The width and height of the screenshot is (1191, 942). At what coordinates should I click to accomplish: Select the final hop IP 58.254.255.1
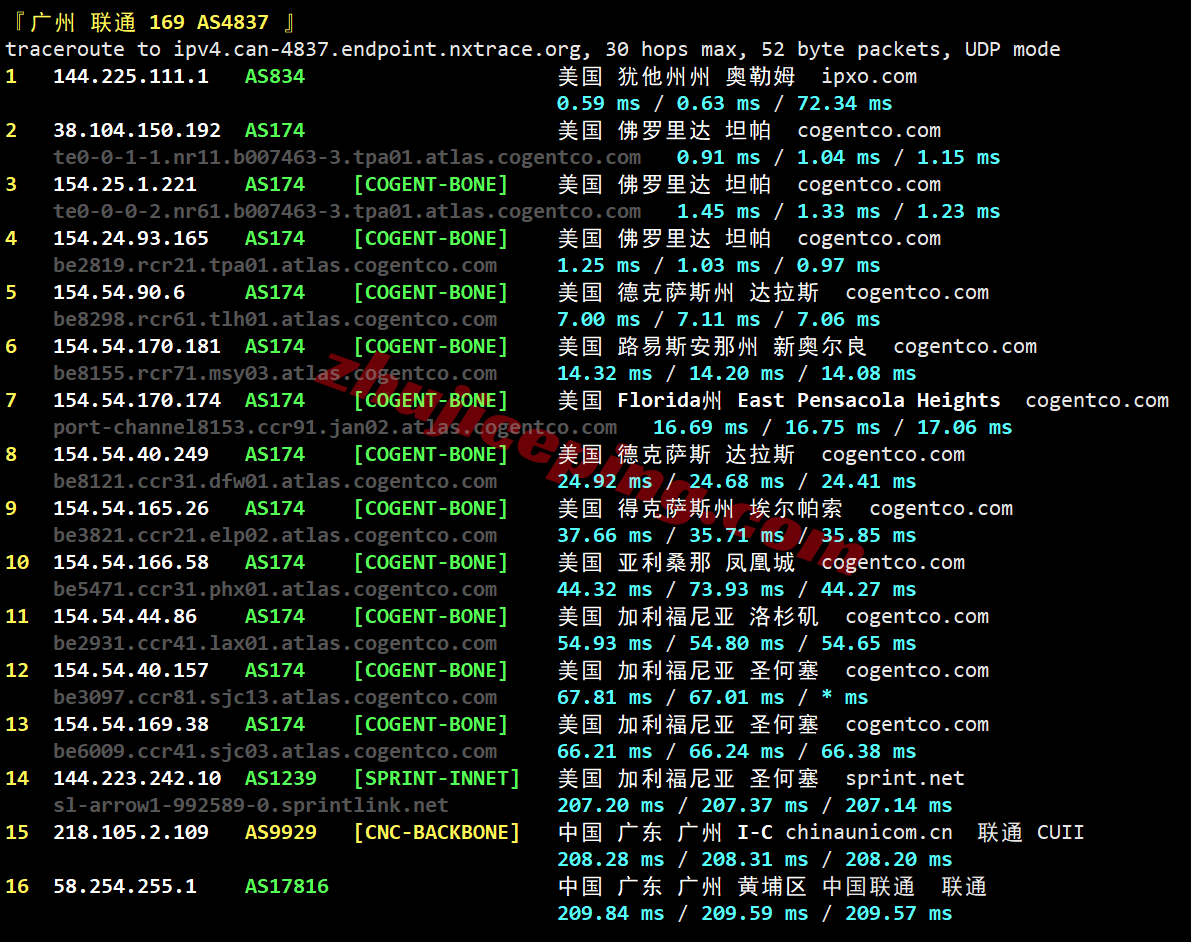pyautogui.click(x=124, y=886)
